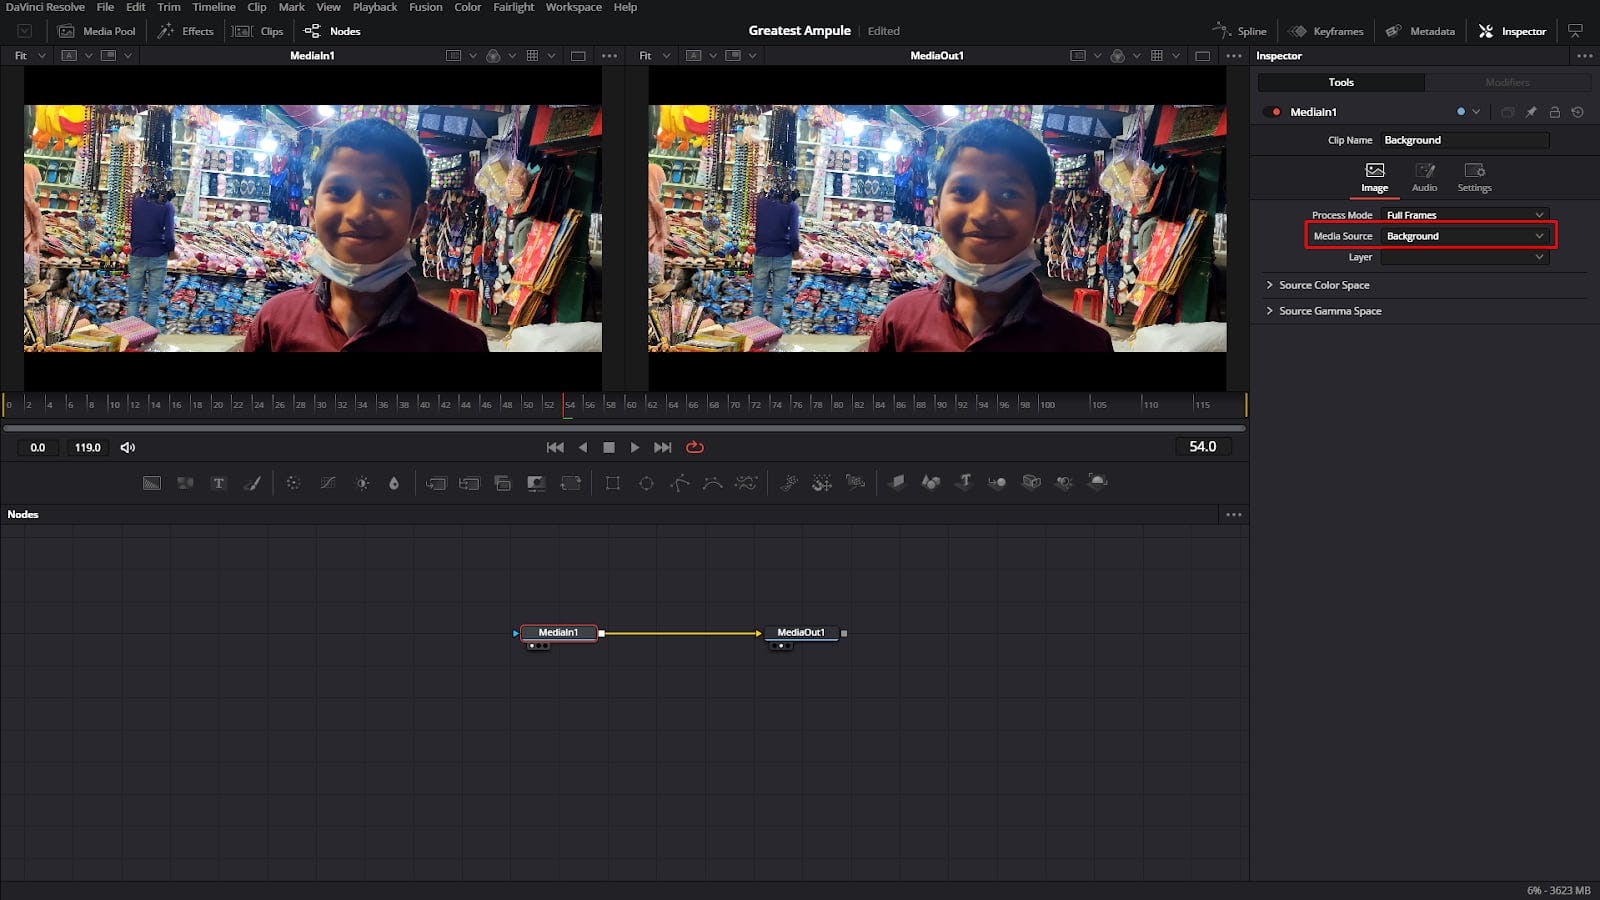
Task: Add a Text+ node from the toolbar
Action: click(218, 483)
